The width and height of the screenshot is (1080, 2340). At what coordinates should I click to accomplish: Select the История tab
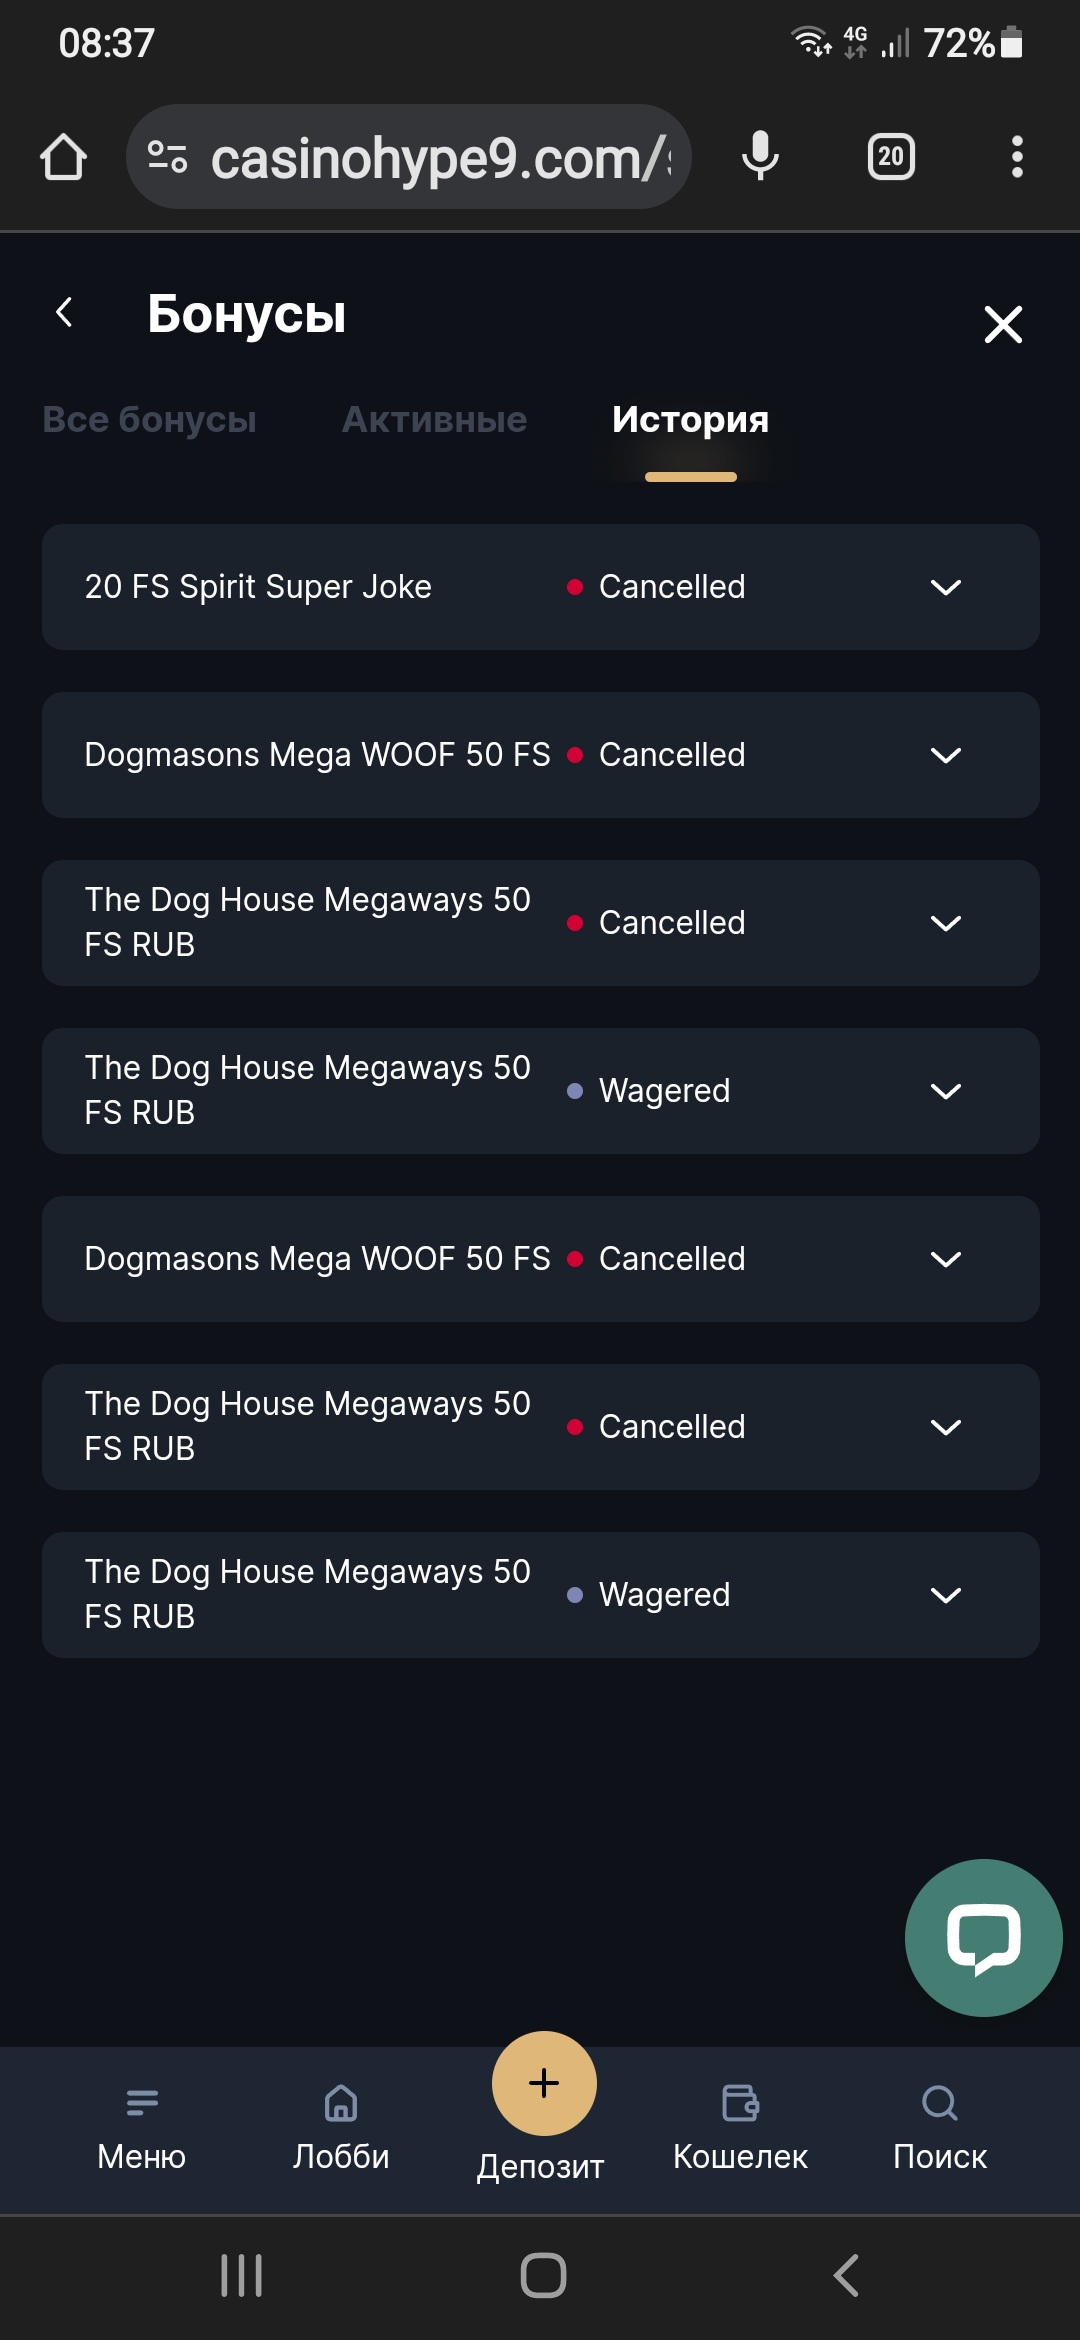690,420
